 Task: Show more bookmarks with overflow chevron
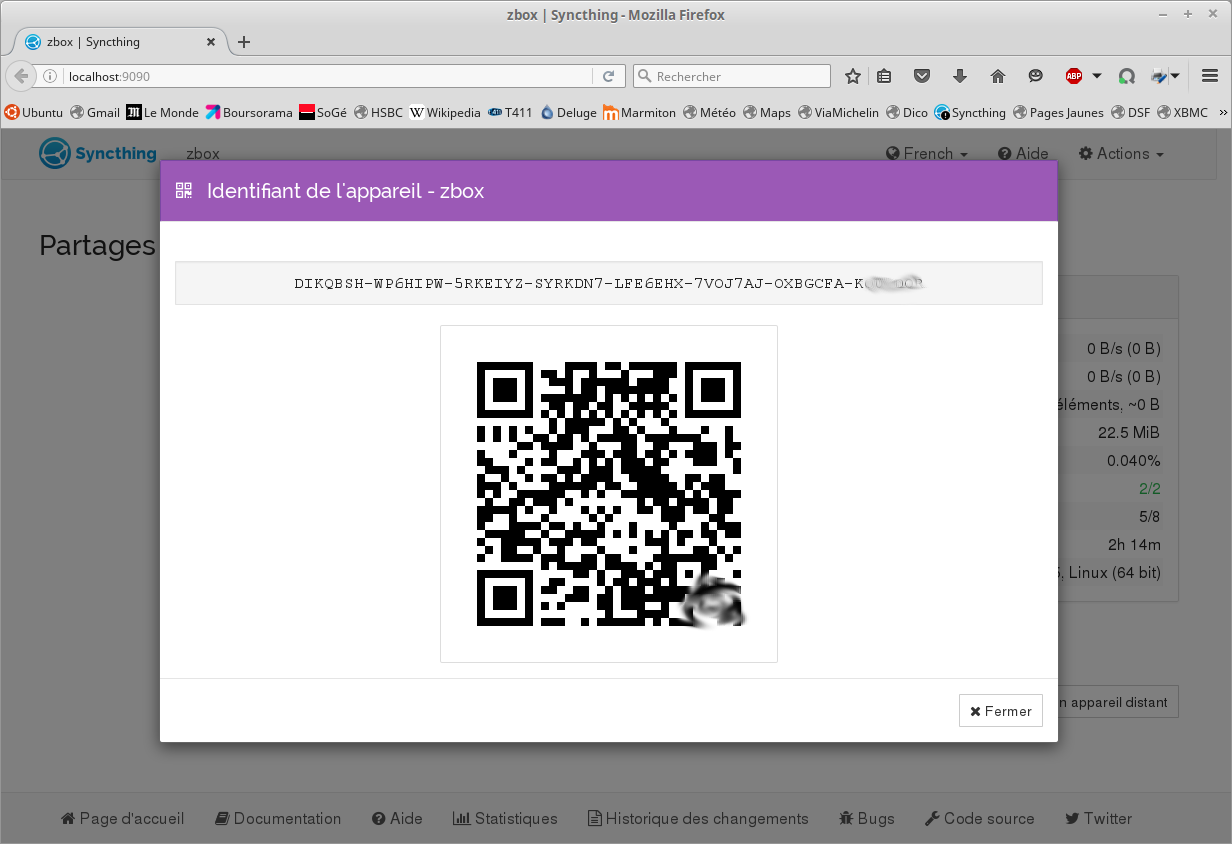[x=1223, y=113]
